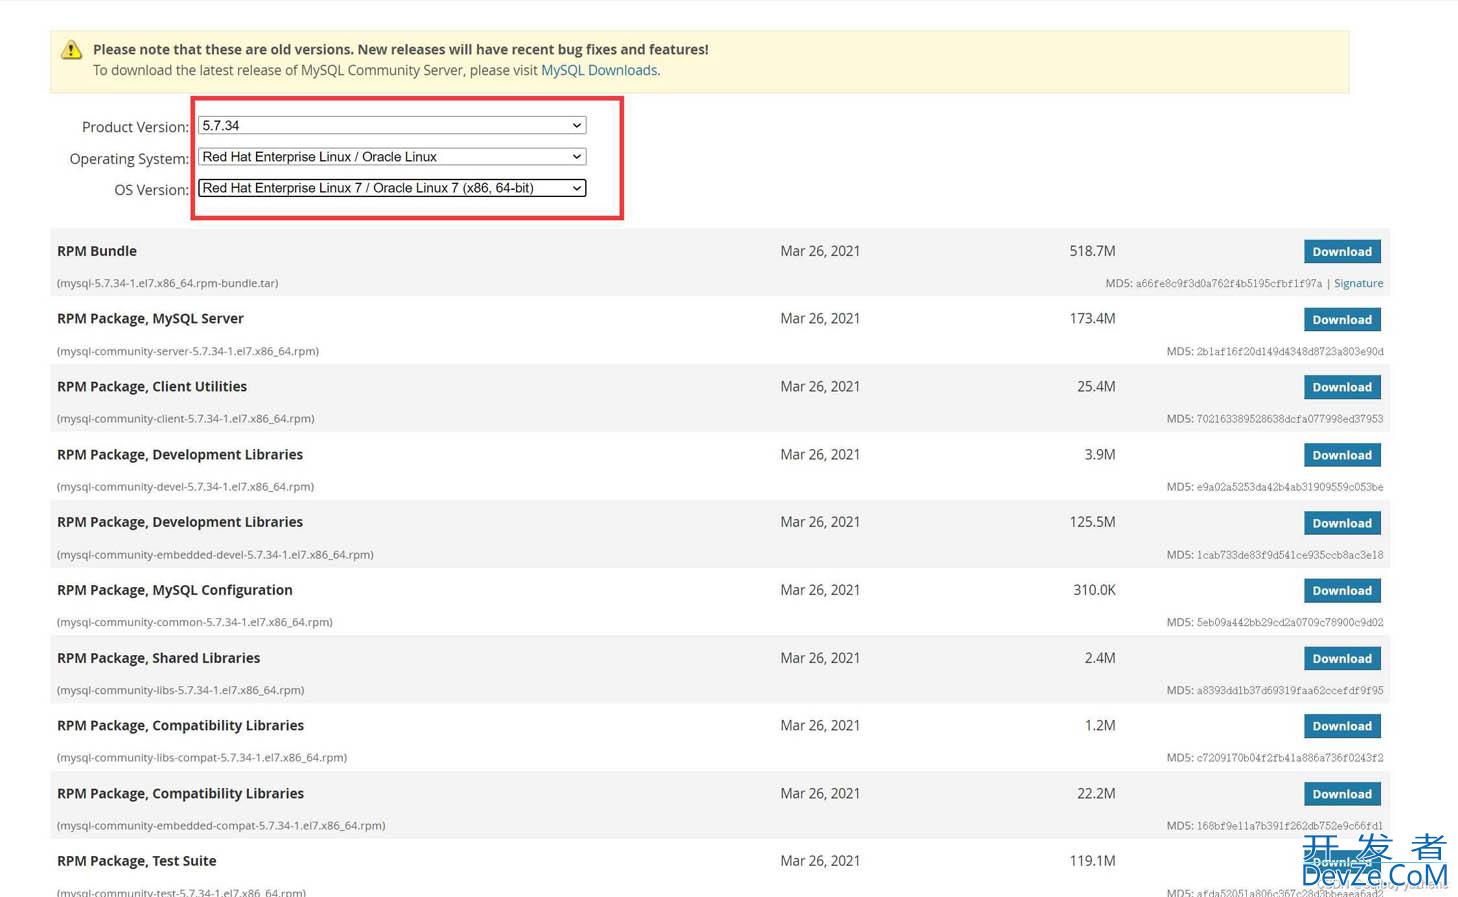Download the libs-compat Compatibility Libraries package
Screen dimensions: 1458x897
coord(1342,726)
